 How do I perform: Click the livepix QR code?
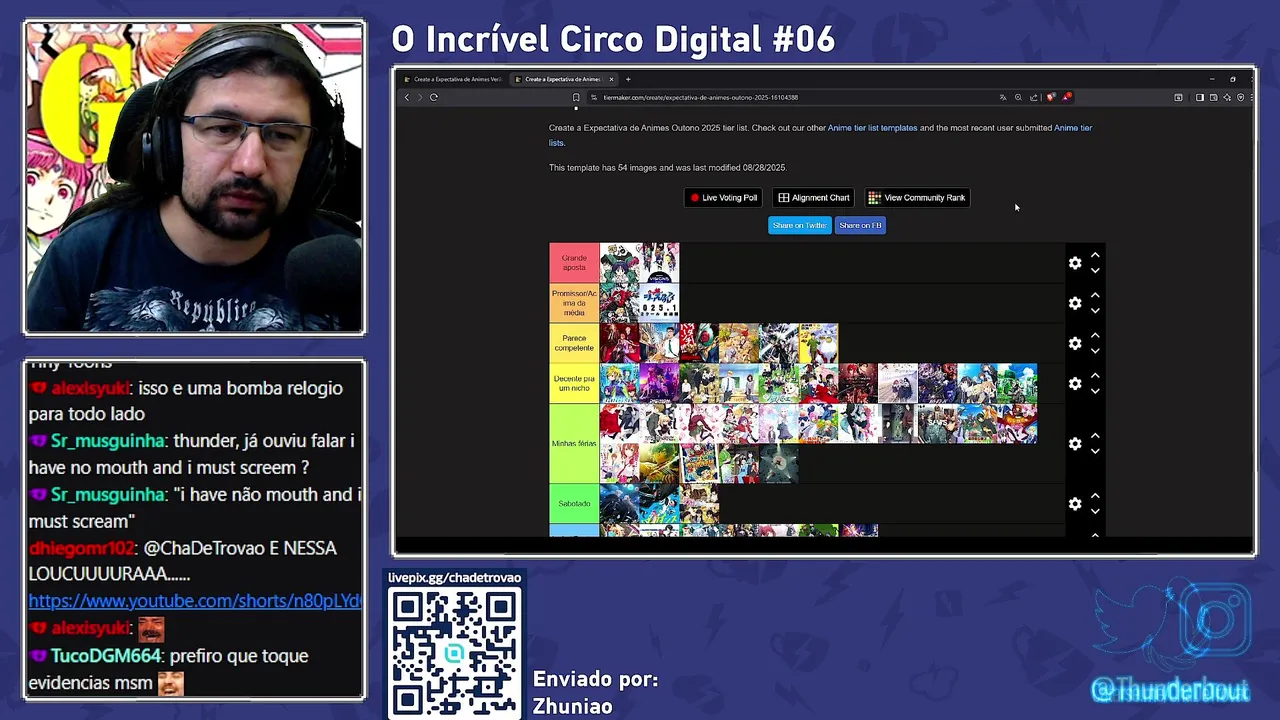tap(455, 652)
